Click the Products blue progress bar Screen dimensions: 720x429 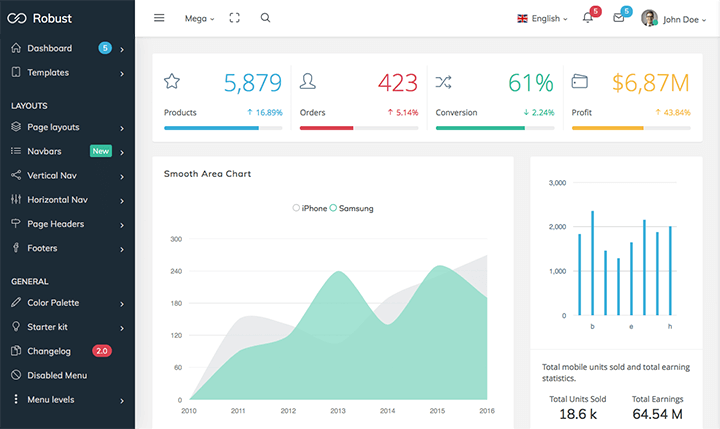[x=211, y=128]
